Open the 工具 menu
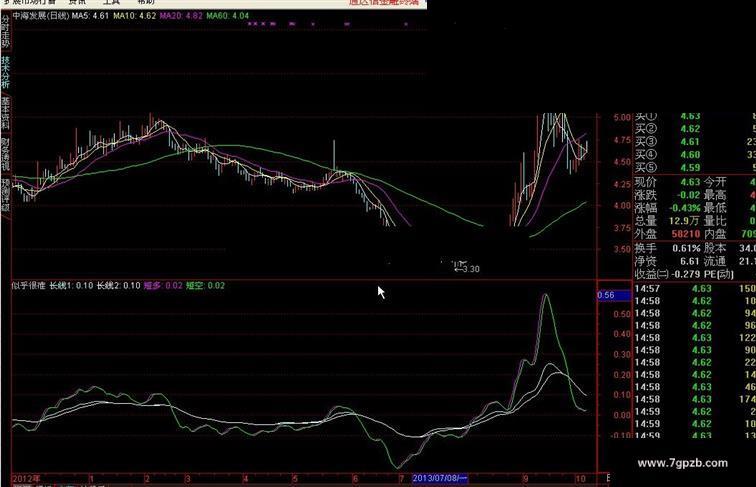This screenshot has height=487, width=756. (x=111, y=2)
